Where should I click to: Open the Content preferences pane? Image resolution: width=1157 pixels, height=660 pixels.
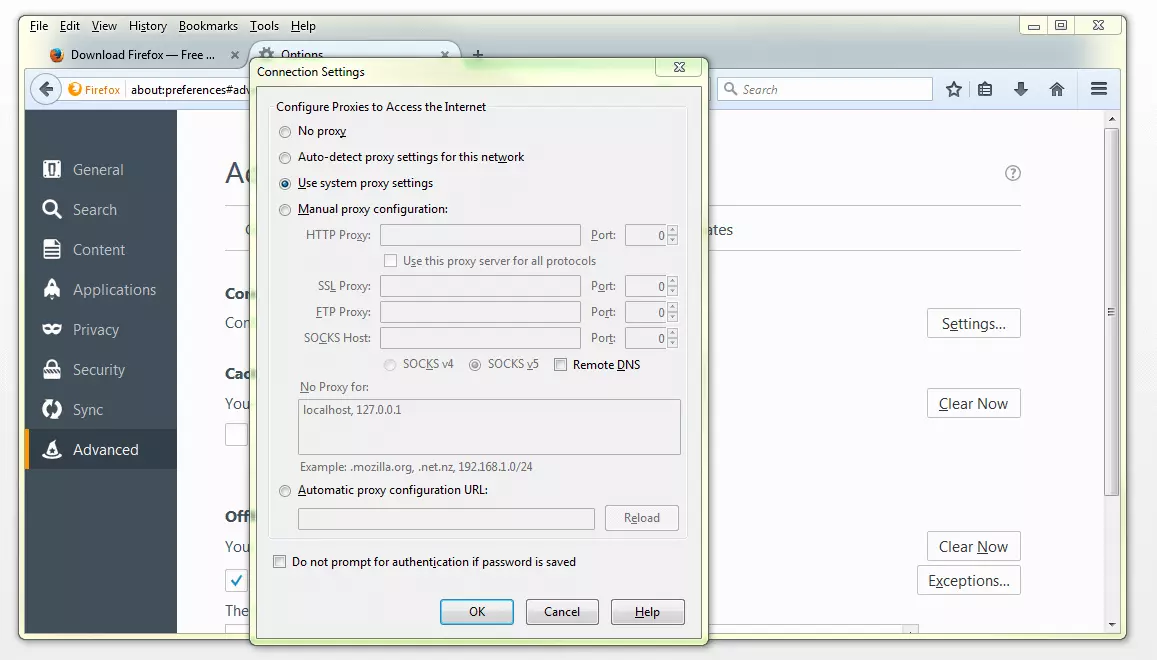click(101, 250)
